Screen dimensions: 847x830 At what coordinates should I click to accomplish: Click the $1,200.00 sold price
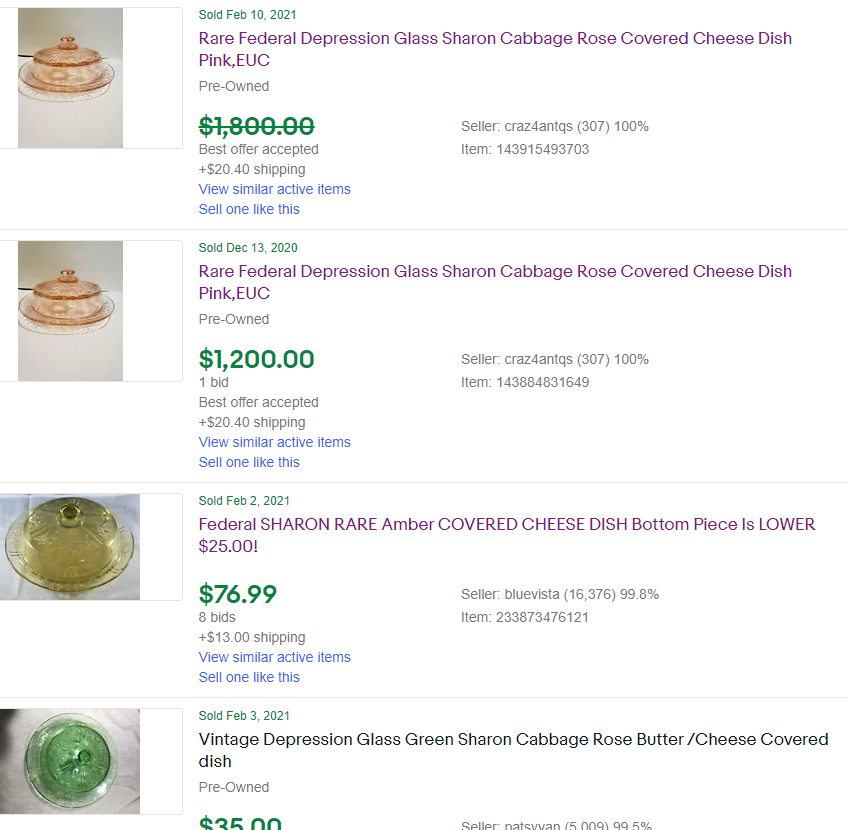click(256, 359)
